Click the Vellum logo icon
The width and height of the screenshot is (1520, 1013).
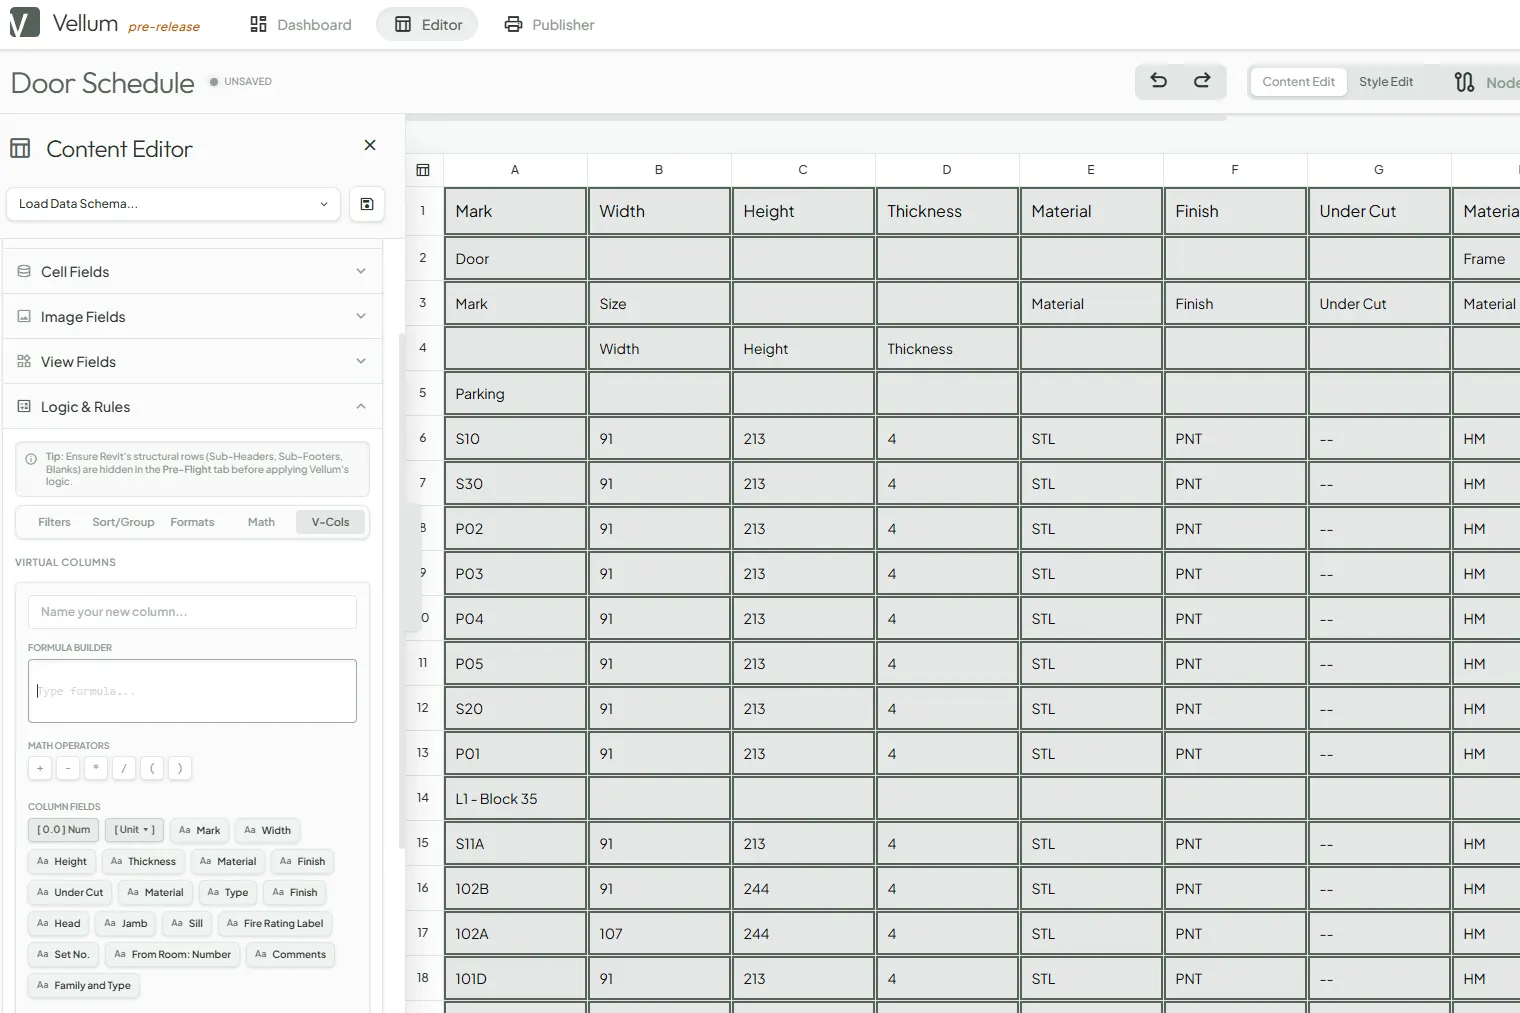24,22
